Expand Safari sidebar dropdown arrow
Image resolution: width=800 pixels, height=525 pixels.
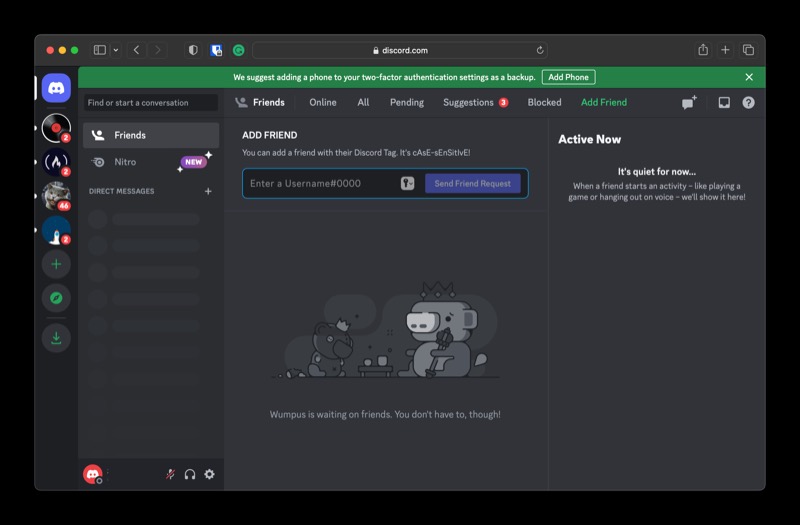tap(116, 50)
